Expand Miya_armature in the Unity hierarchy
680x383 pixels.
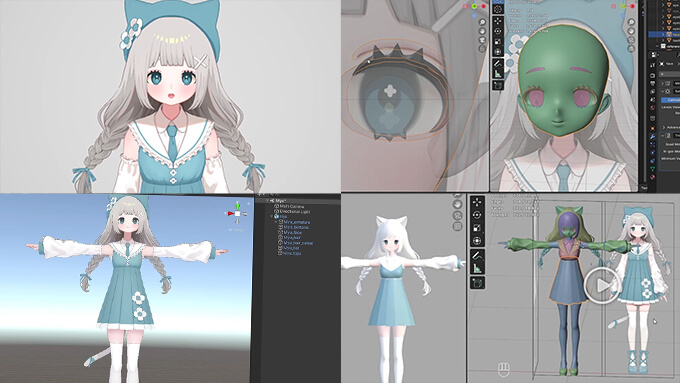tap(275, 222)
